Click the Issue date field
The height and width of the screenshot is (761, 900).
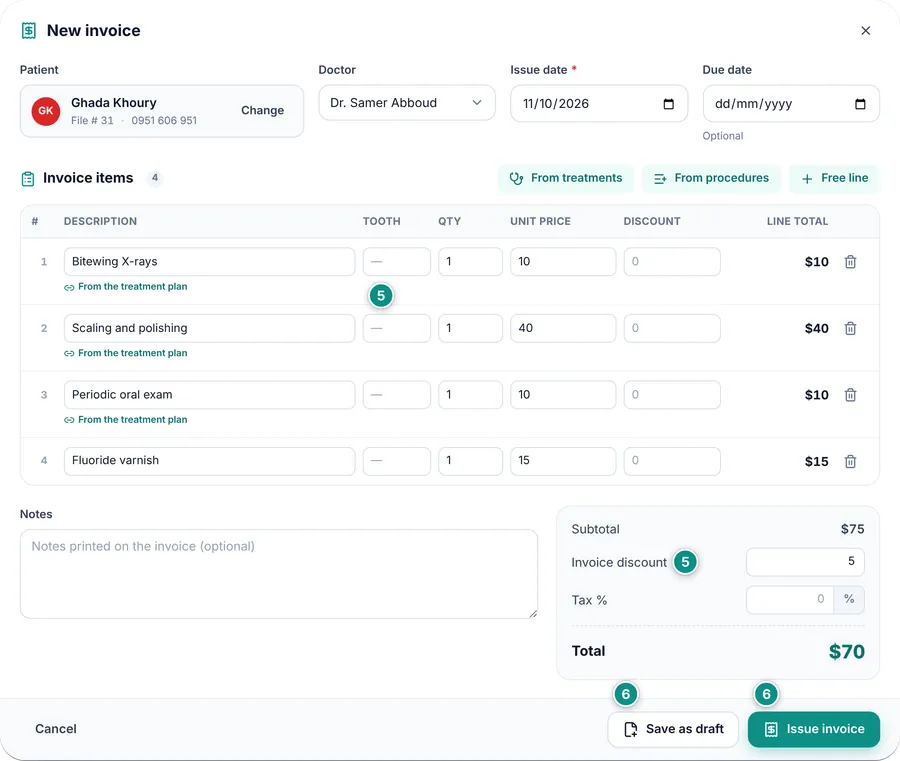click(599, 104)
